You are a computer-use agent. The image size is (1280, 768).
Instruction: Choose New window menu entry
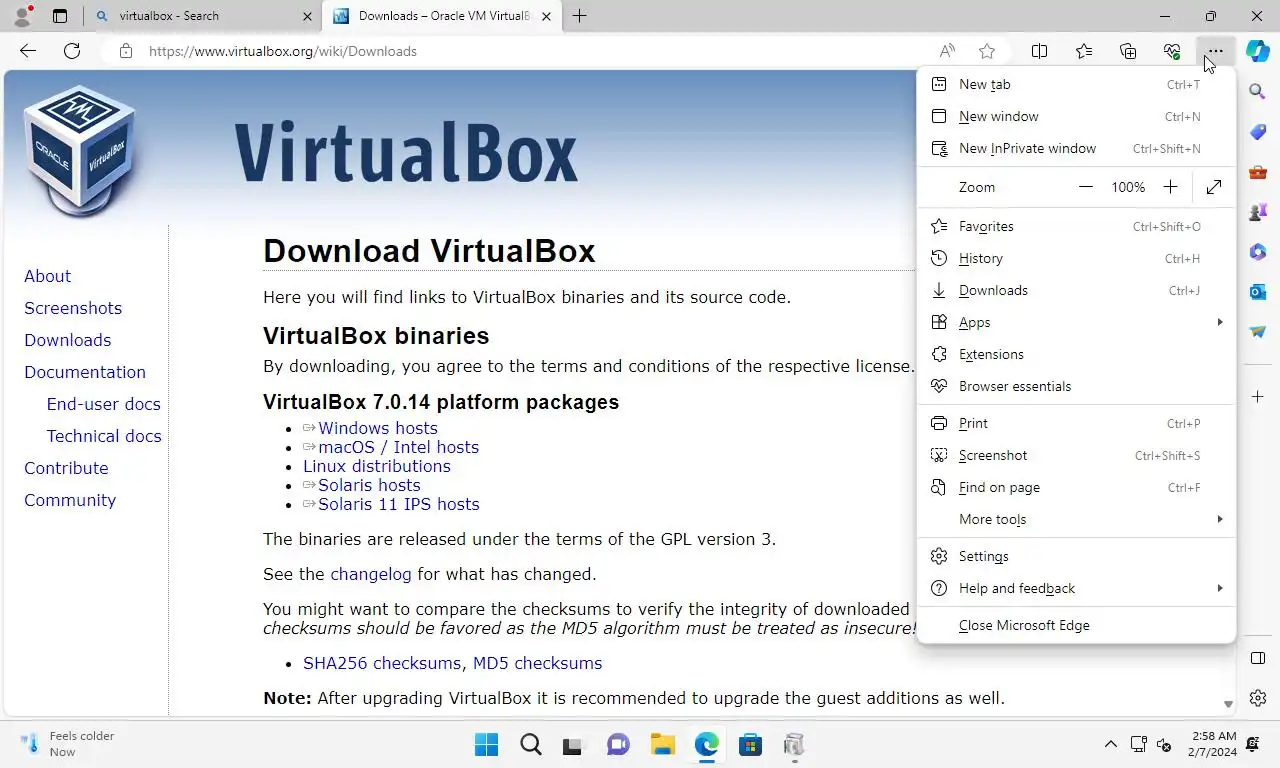click(x=1076, y=116)
